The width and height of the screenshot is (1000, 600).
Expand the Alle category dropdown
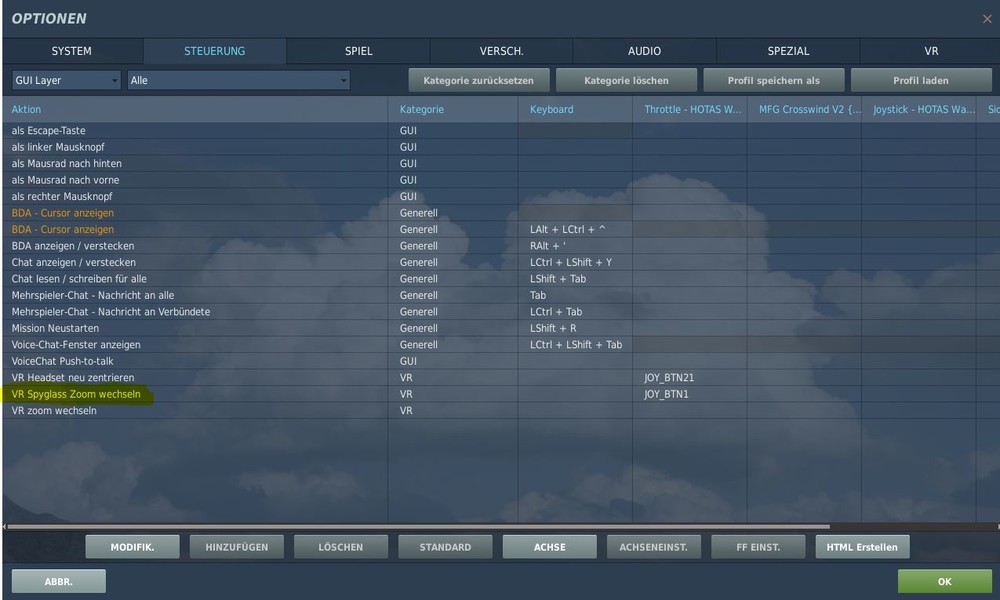coord(239,80)
